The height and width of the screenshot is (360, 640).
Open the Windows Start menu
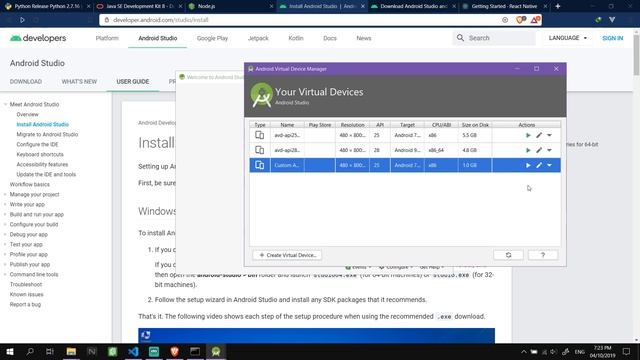point(10,351)
